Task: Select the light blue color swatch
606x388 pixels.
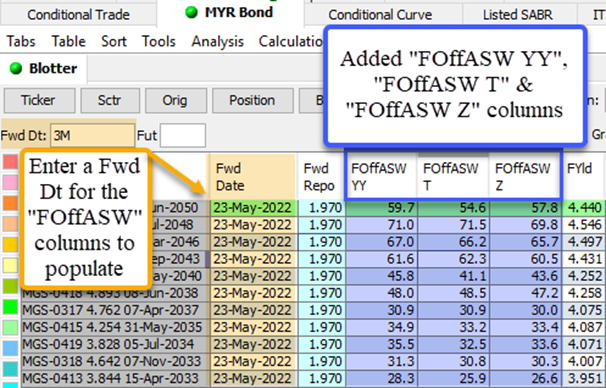Action: pyautogui.click(x=10, y=349)
